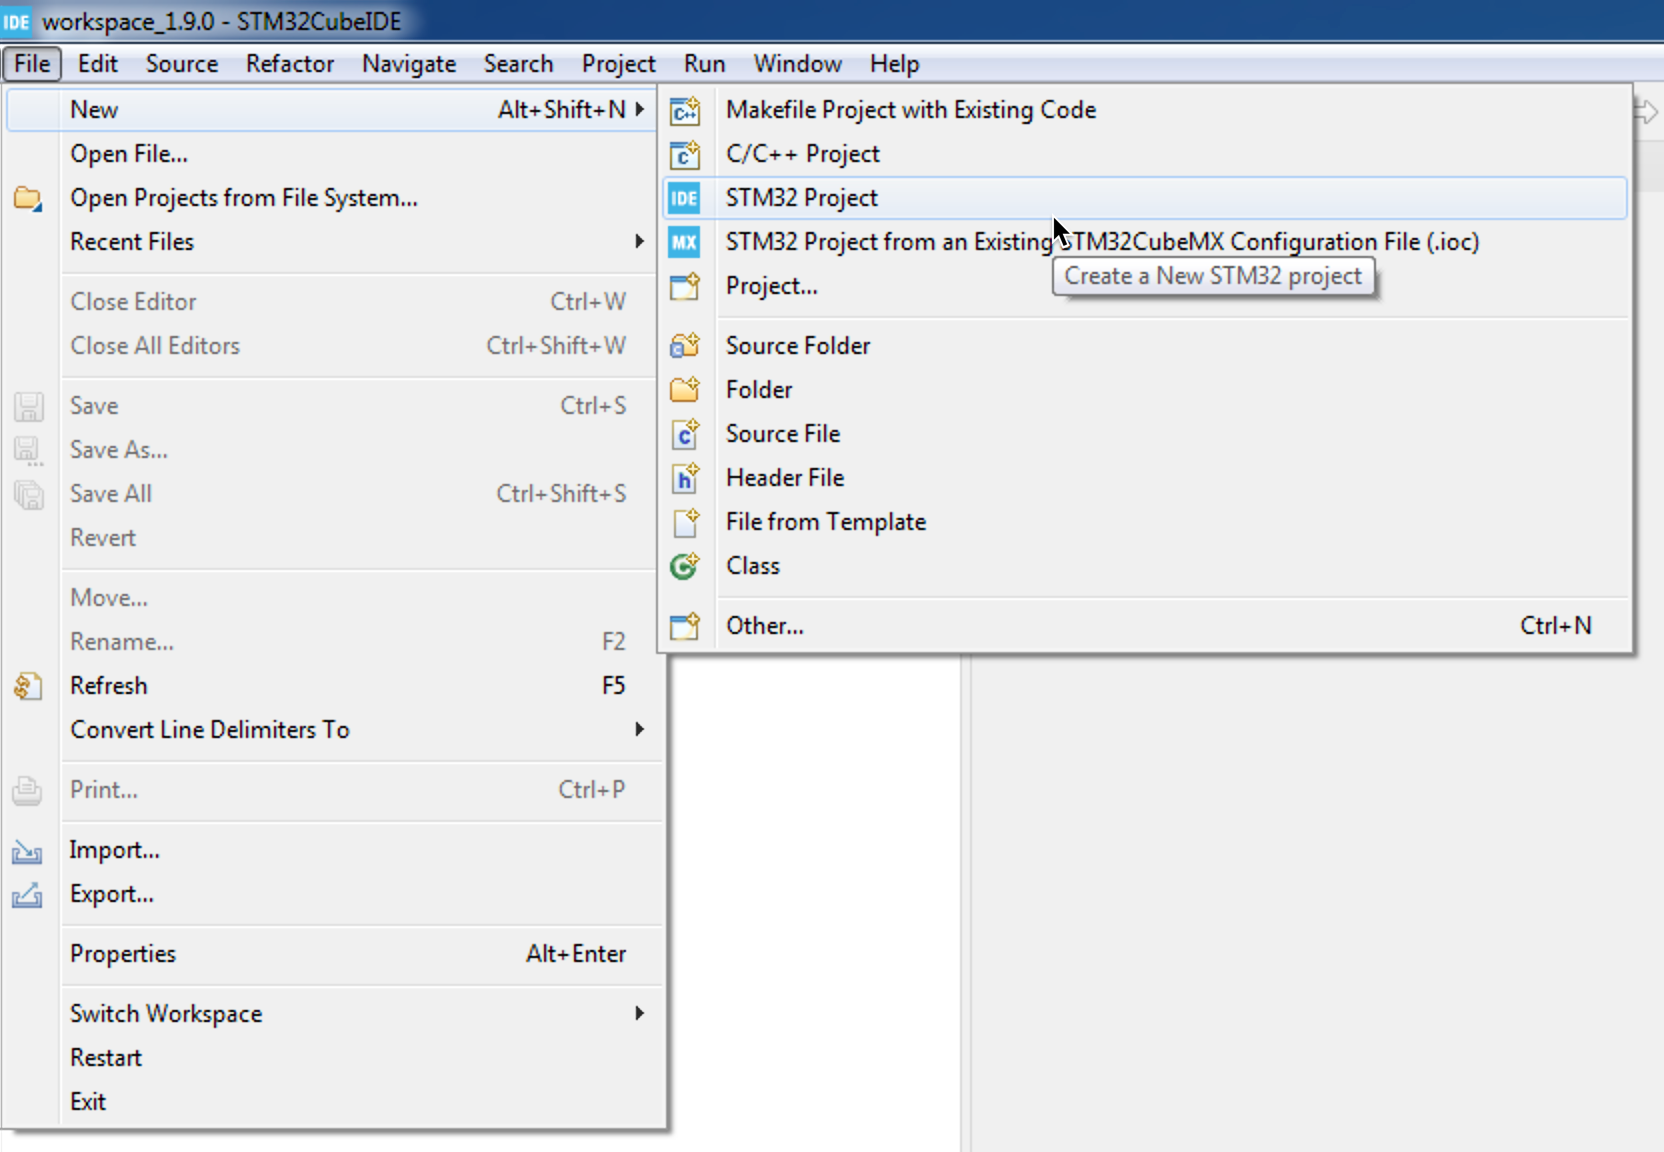Select the File from Template icon

coord(684,522)
